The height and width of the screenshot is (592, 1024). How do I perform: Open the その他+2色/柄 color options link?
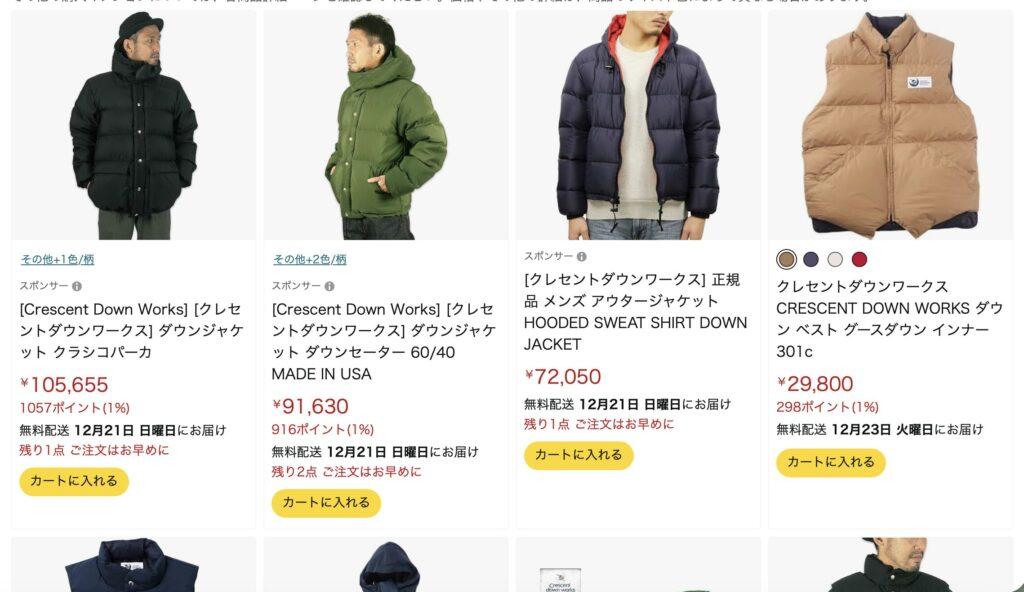310,259
